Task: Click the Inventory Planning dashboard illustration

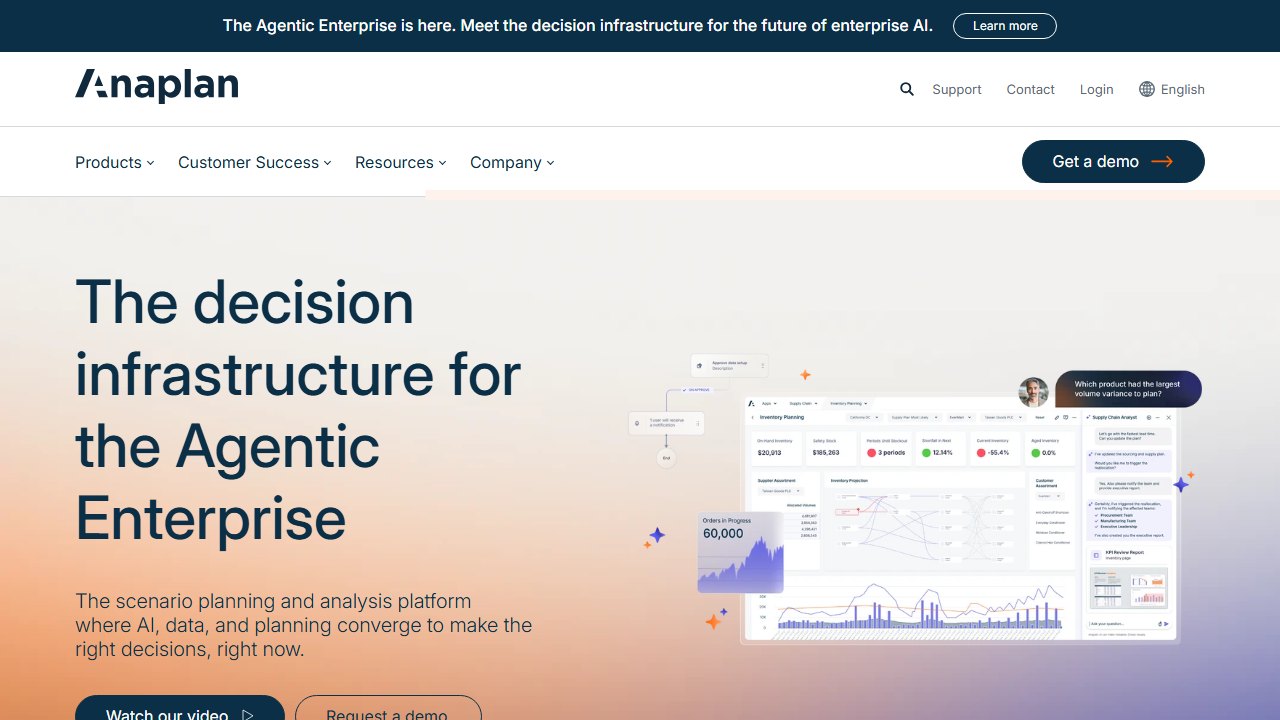Action: point(960,520)
